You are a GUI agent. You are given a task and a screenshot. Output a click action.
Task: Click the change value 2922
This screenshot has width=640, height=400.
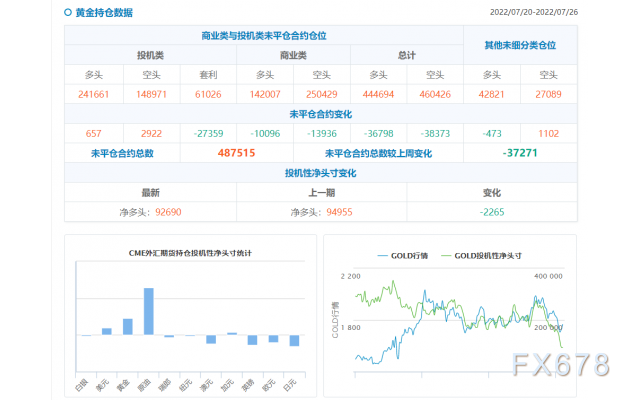coord(151,134)
